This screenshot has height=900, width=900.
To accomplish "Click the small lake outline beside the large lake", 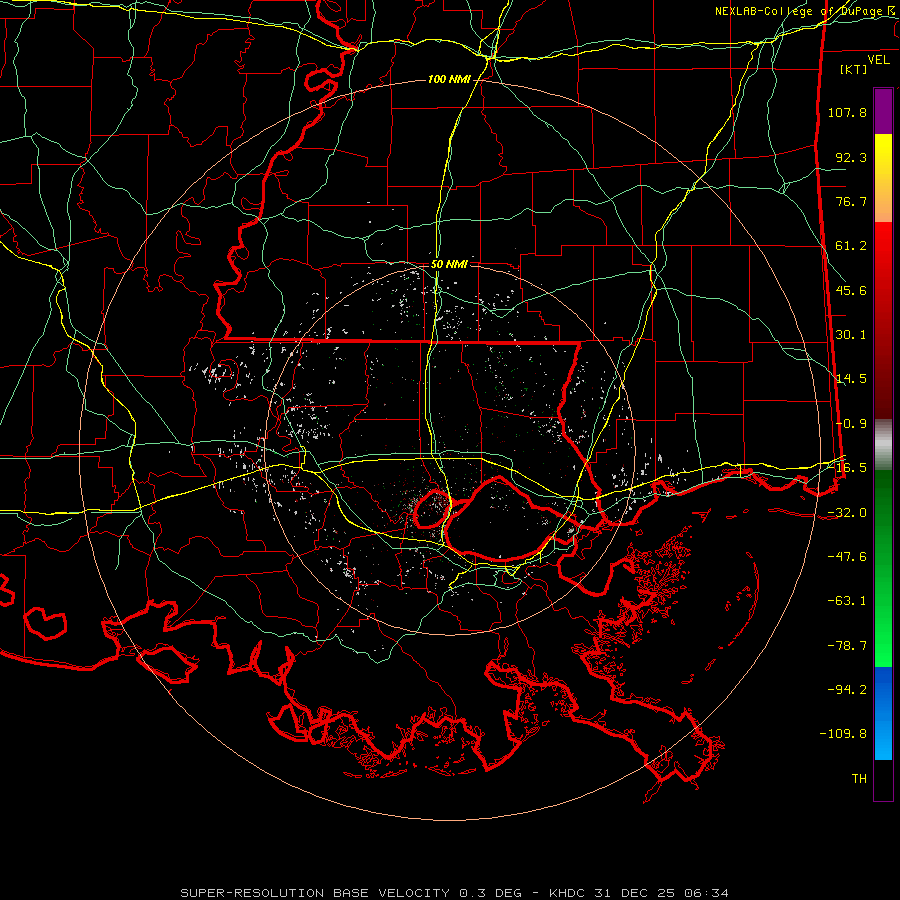I will [x=432, y=509].
